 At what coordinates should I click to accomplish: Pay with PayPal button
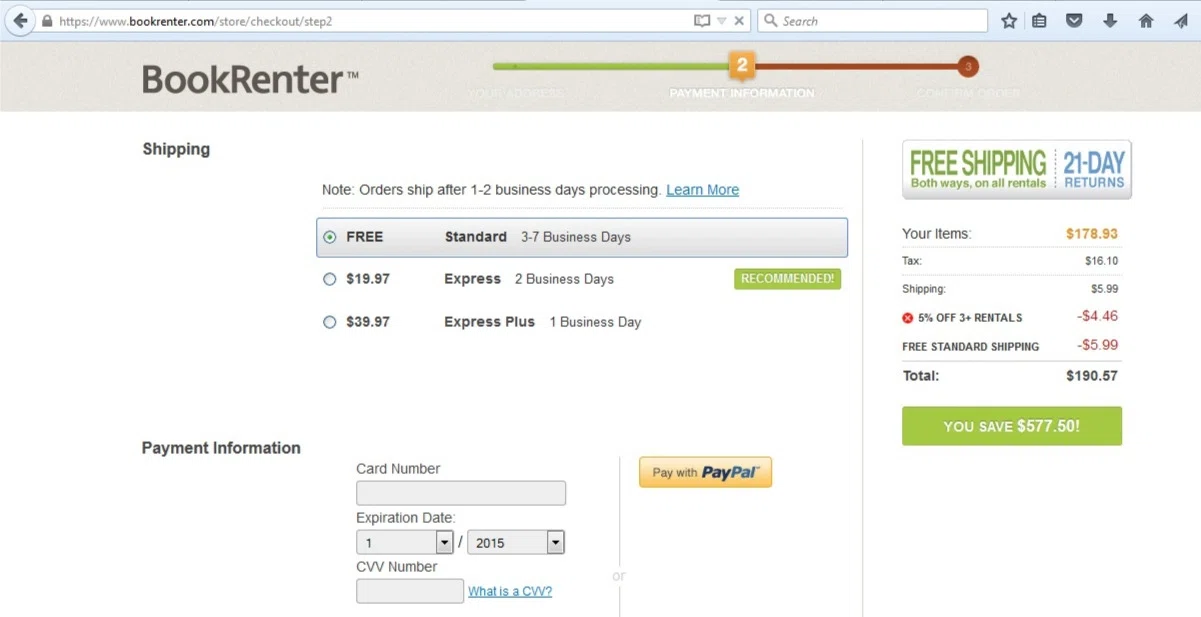tap(706, 472)
